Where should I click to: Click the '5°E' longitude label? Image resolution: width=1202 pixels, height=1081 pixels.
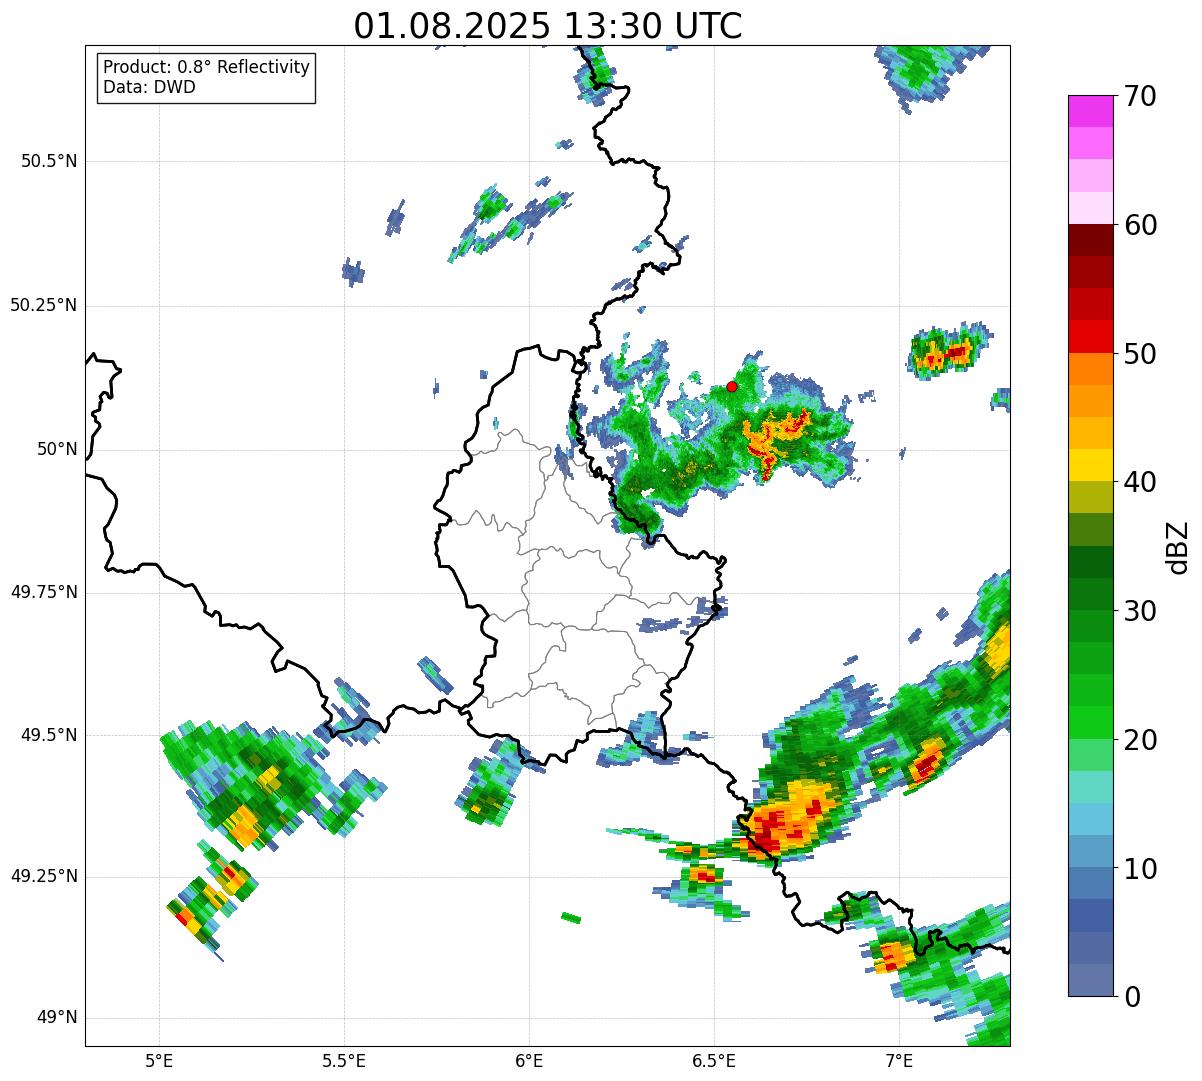(x=159, y=1061)
